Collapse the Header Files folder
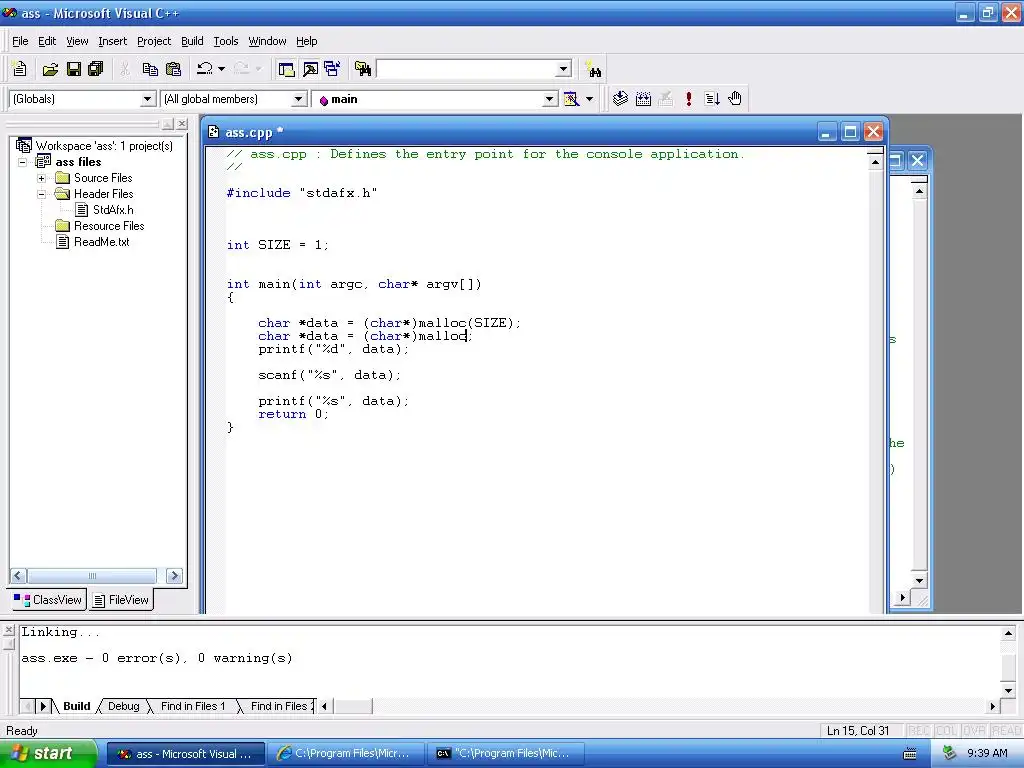Screen dimensions: 1024x768 tap(41, 194)
